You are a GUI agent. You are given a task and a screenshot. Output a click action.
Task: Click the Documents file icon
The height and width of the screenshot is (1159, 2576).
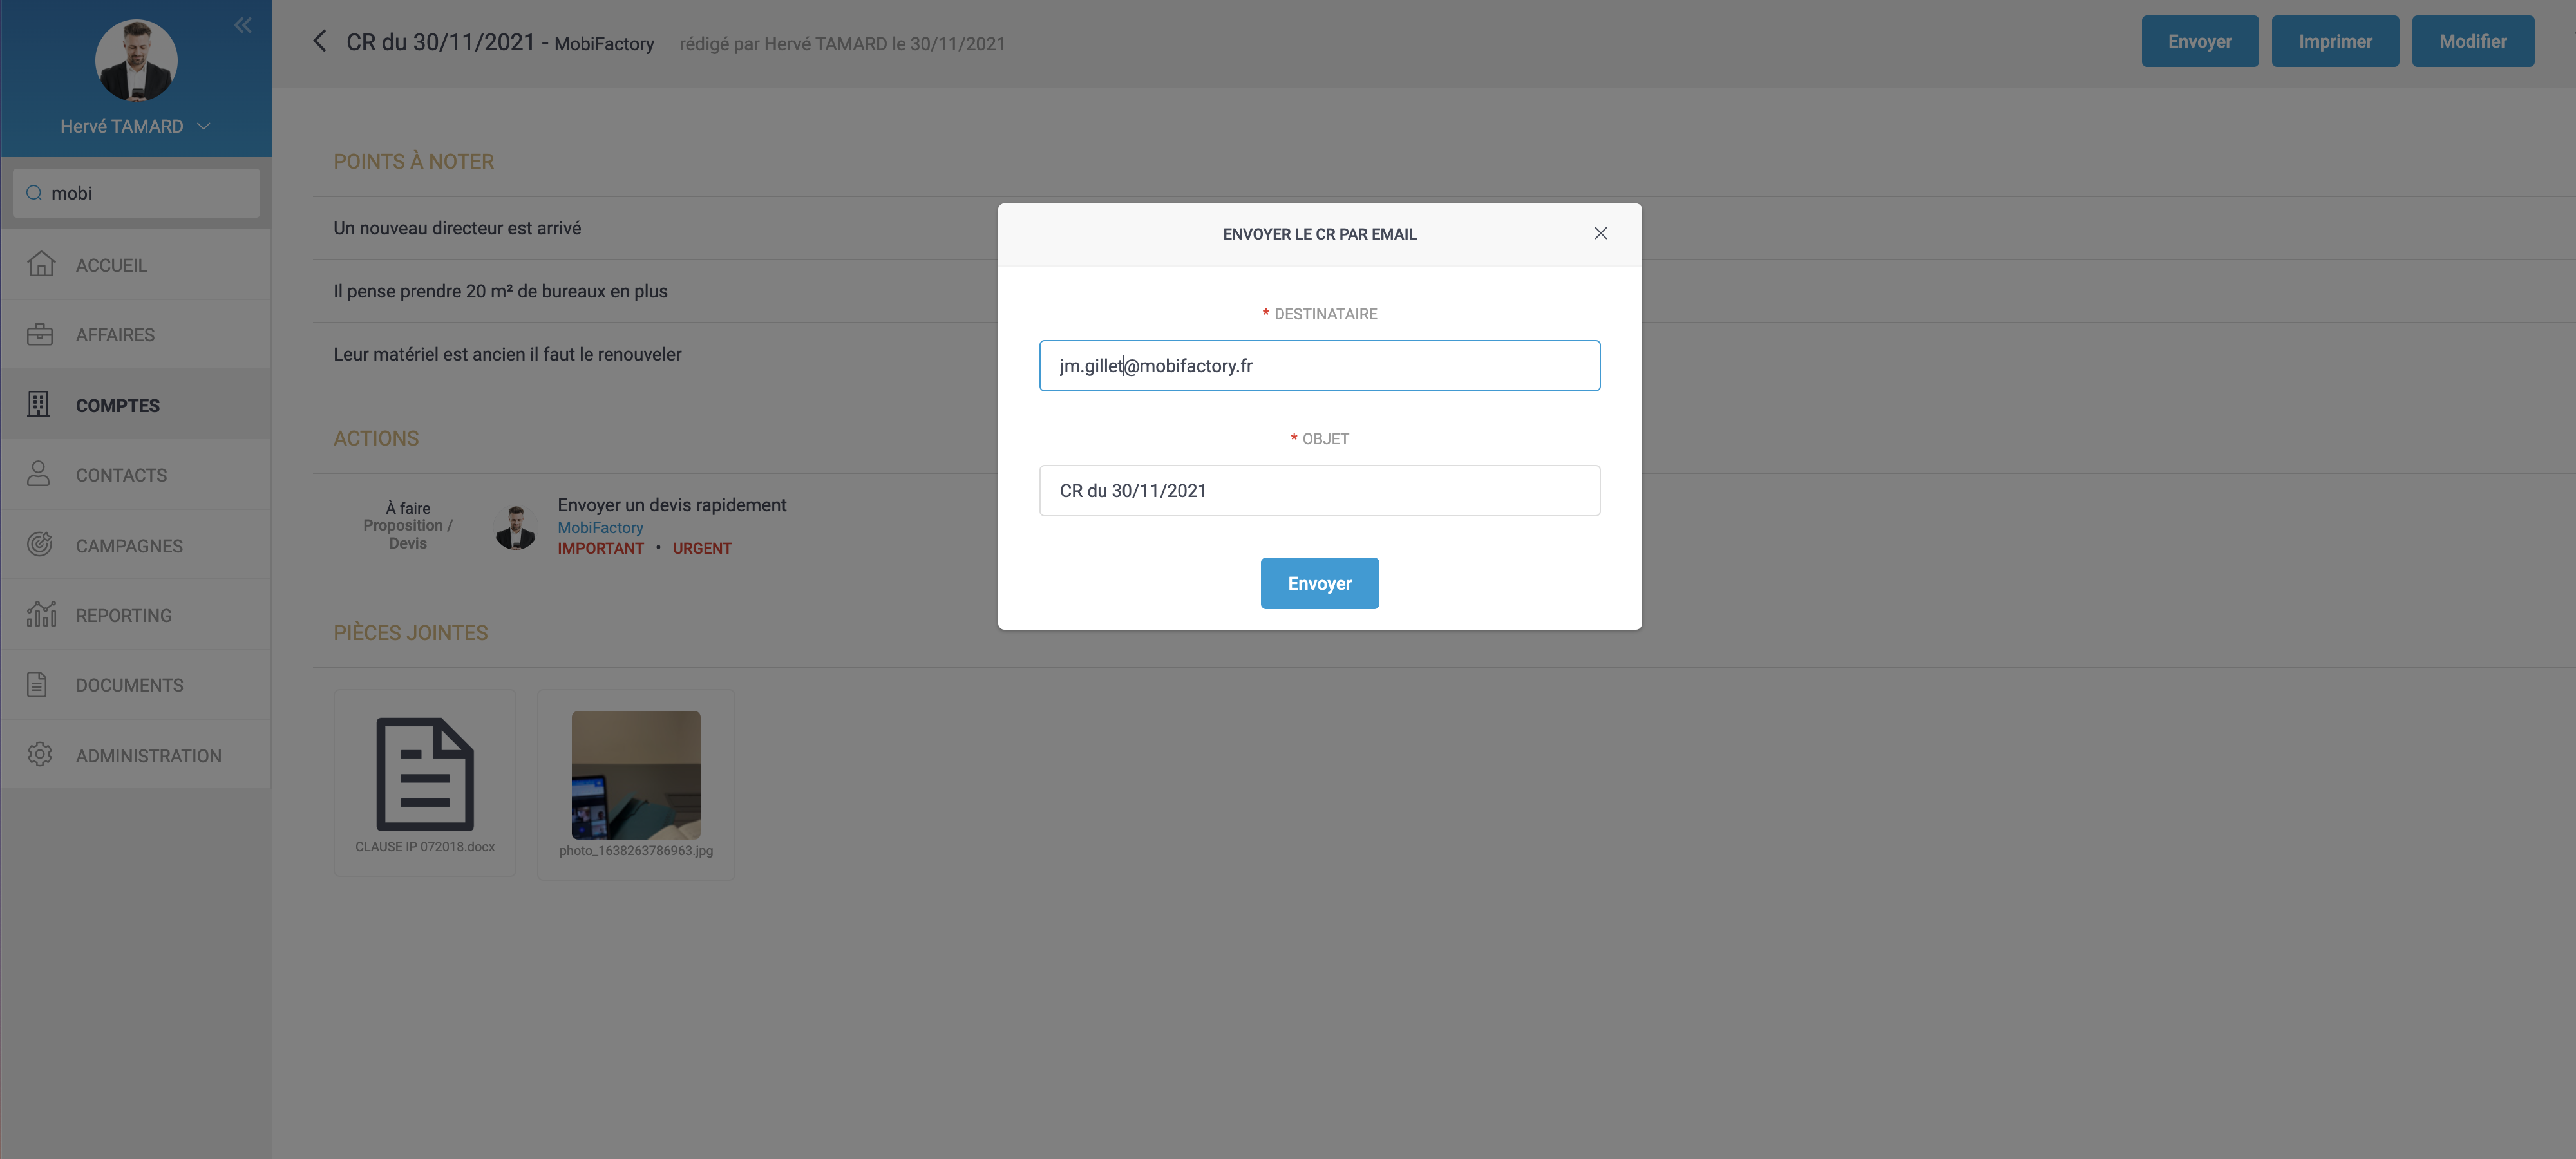[x=38, y=685]
